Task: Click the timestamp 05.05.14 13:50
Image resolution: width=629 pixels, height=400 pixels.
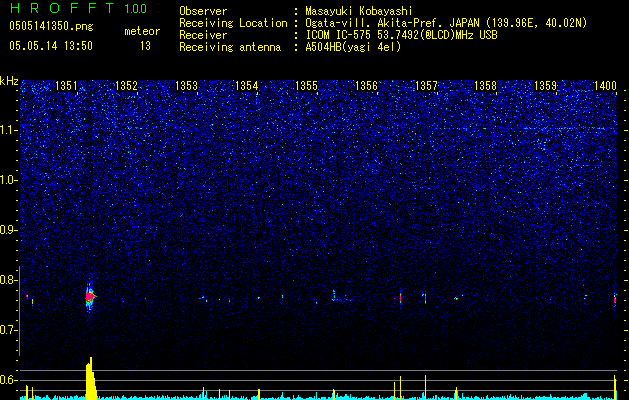Action: [51, 46]
